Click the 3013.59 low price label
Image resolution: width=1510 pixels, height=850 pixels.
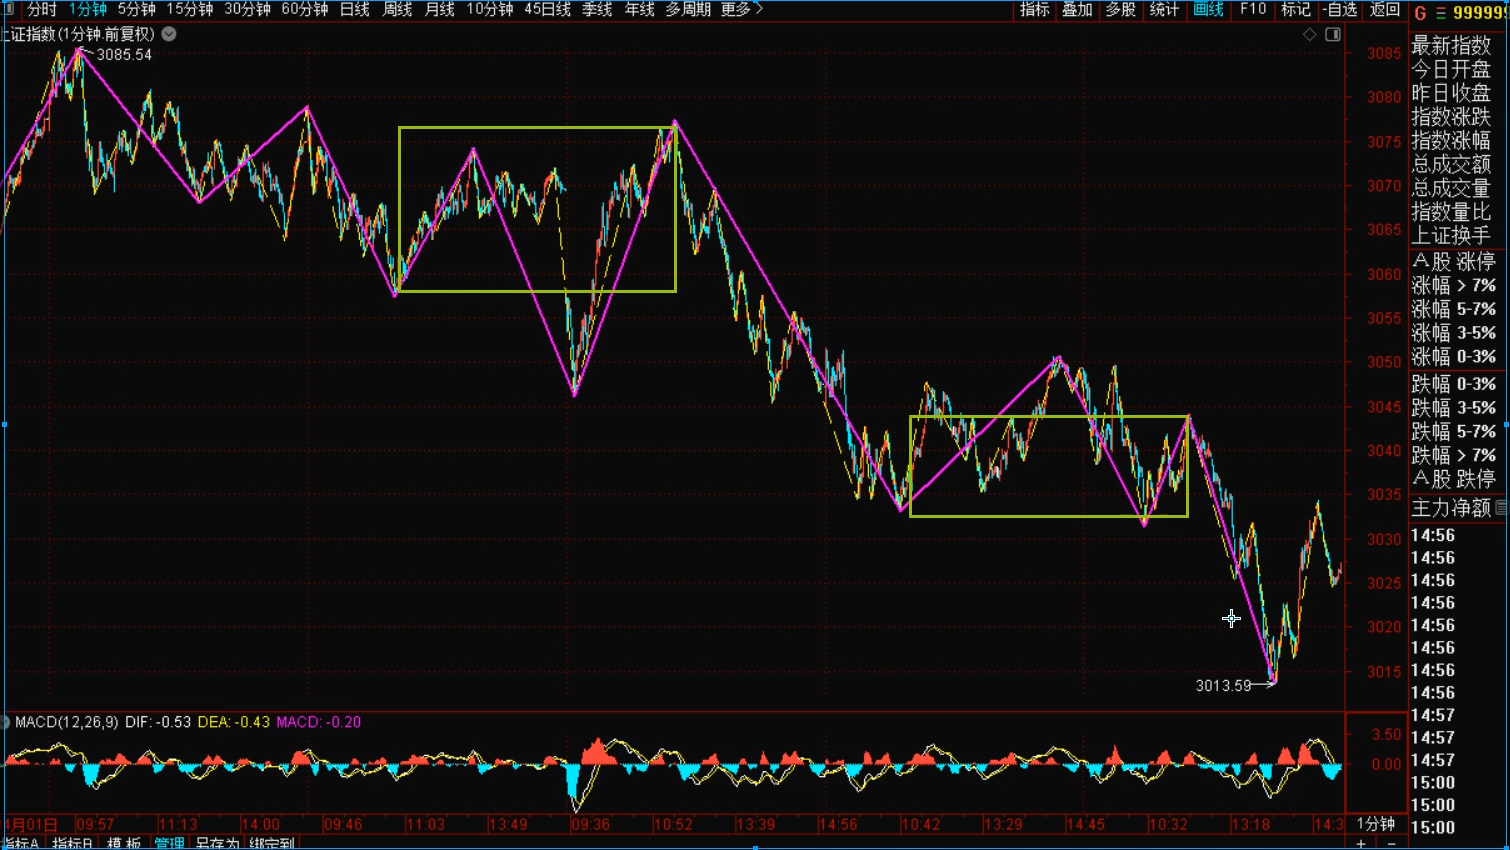[1223, 686]
